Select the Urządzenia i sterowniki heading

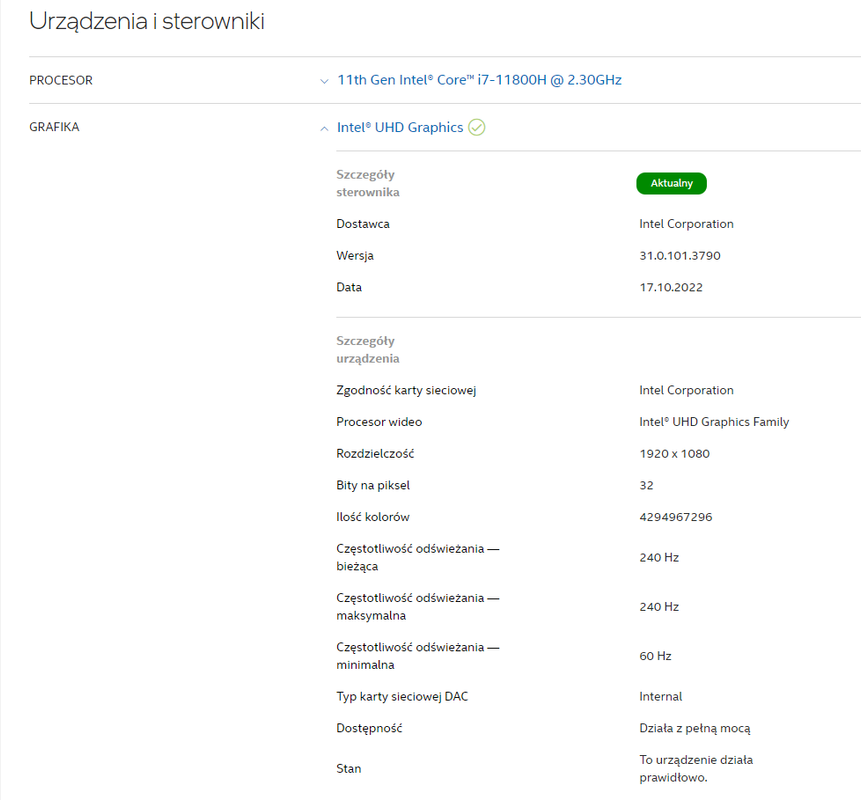[x=147, y=21]
